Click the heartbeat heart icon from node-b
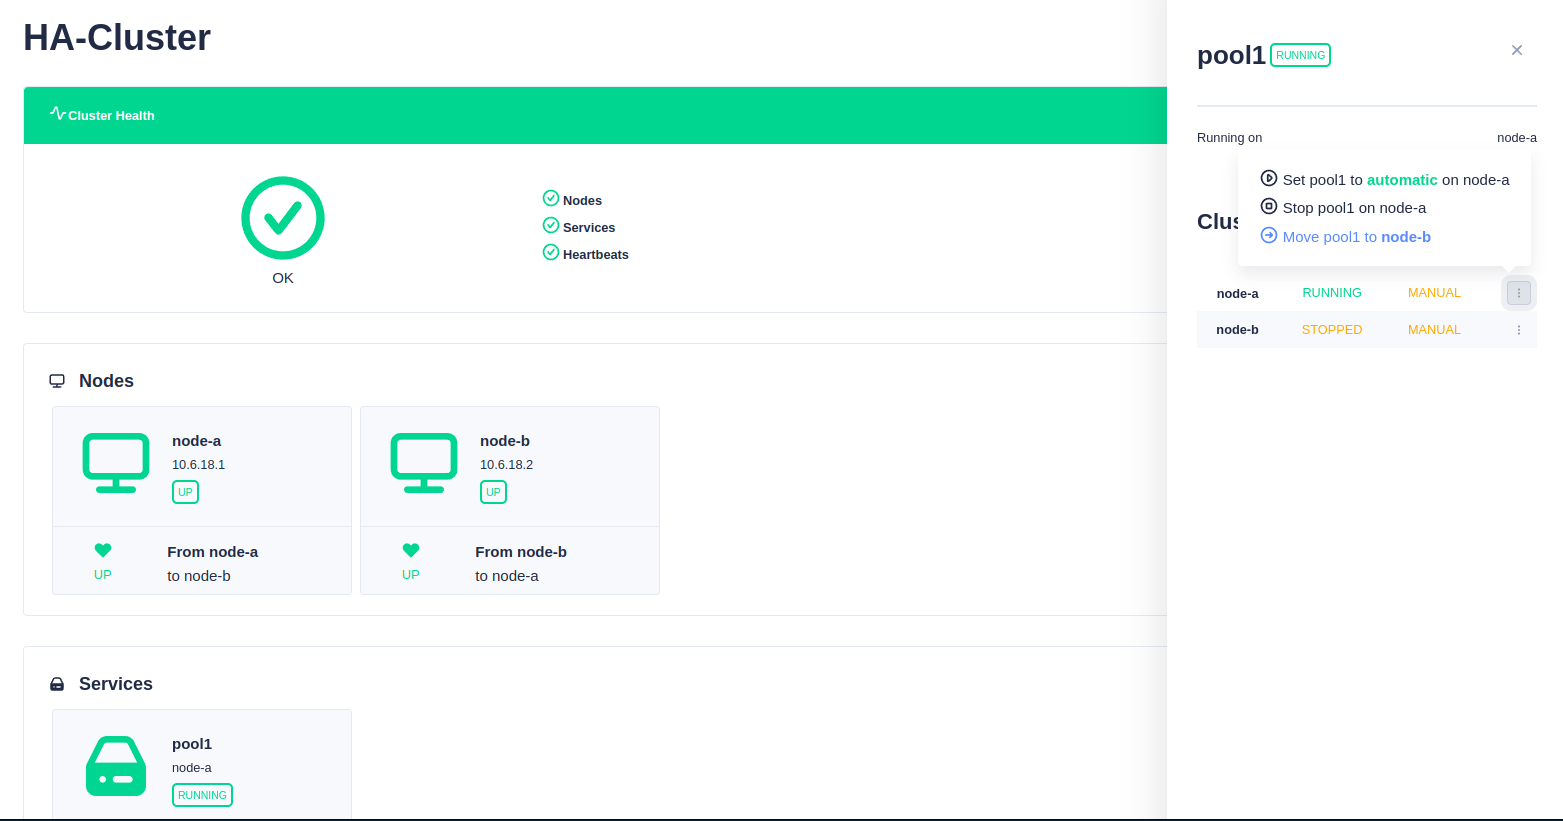This screenshot has height=821, width=1563. click(411, 550)
